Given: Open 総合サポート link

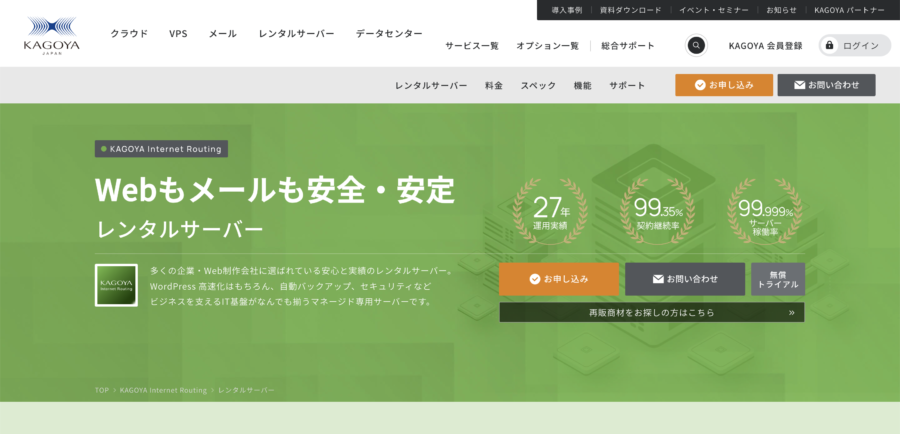Looking at the screenshot, I should coord(628,46).
